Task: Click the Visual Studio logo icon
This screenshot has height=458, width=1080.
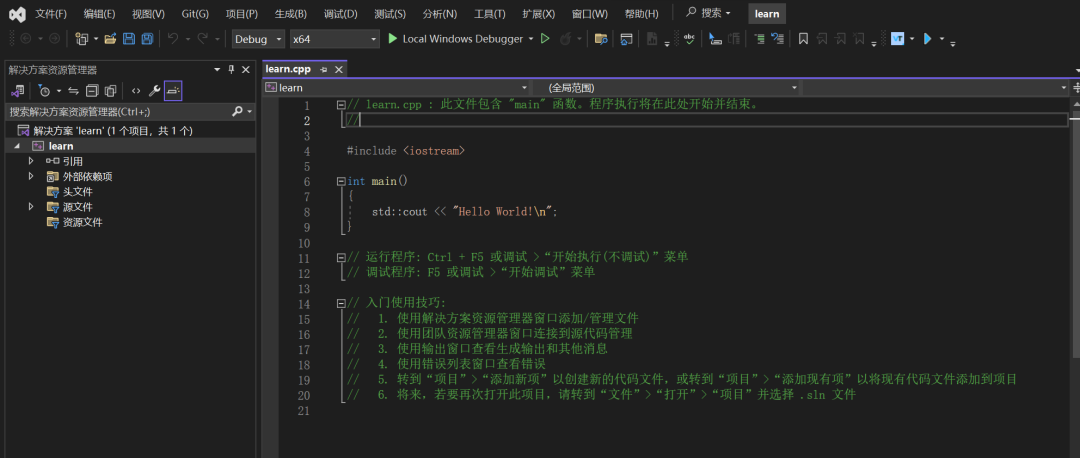Action: pyautogui.click(x=17, y=14)
